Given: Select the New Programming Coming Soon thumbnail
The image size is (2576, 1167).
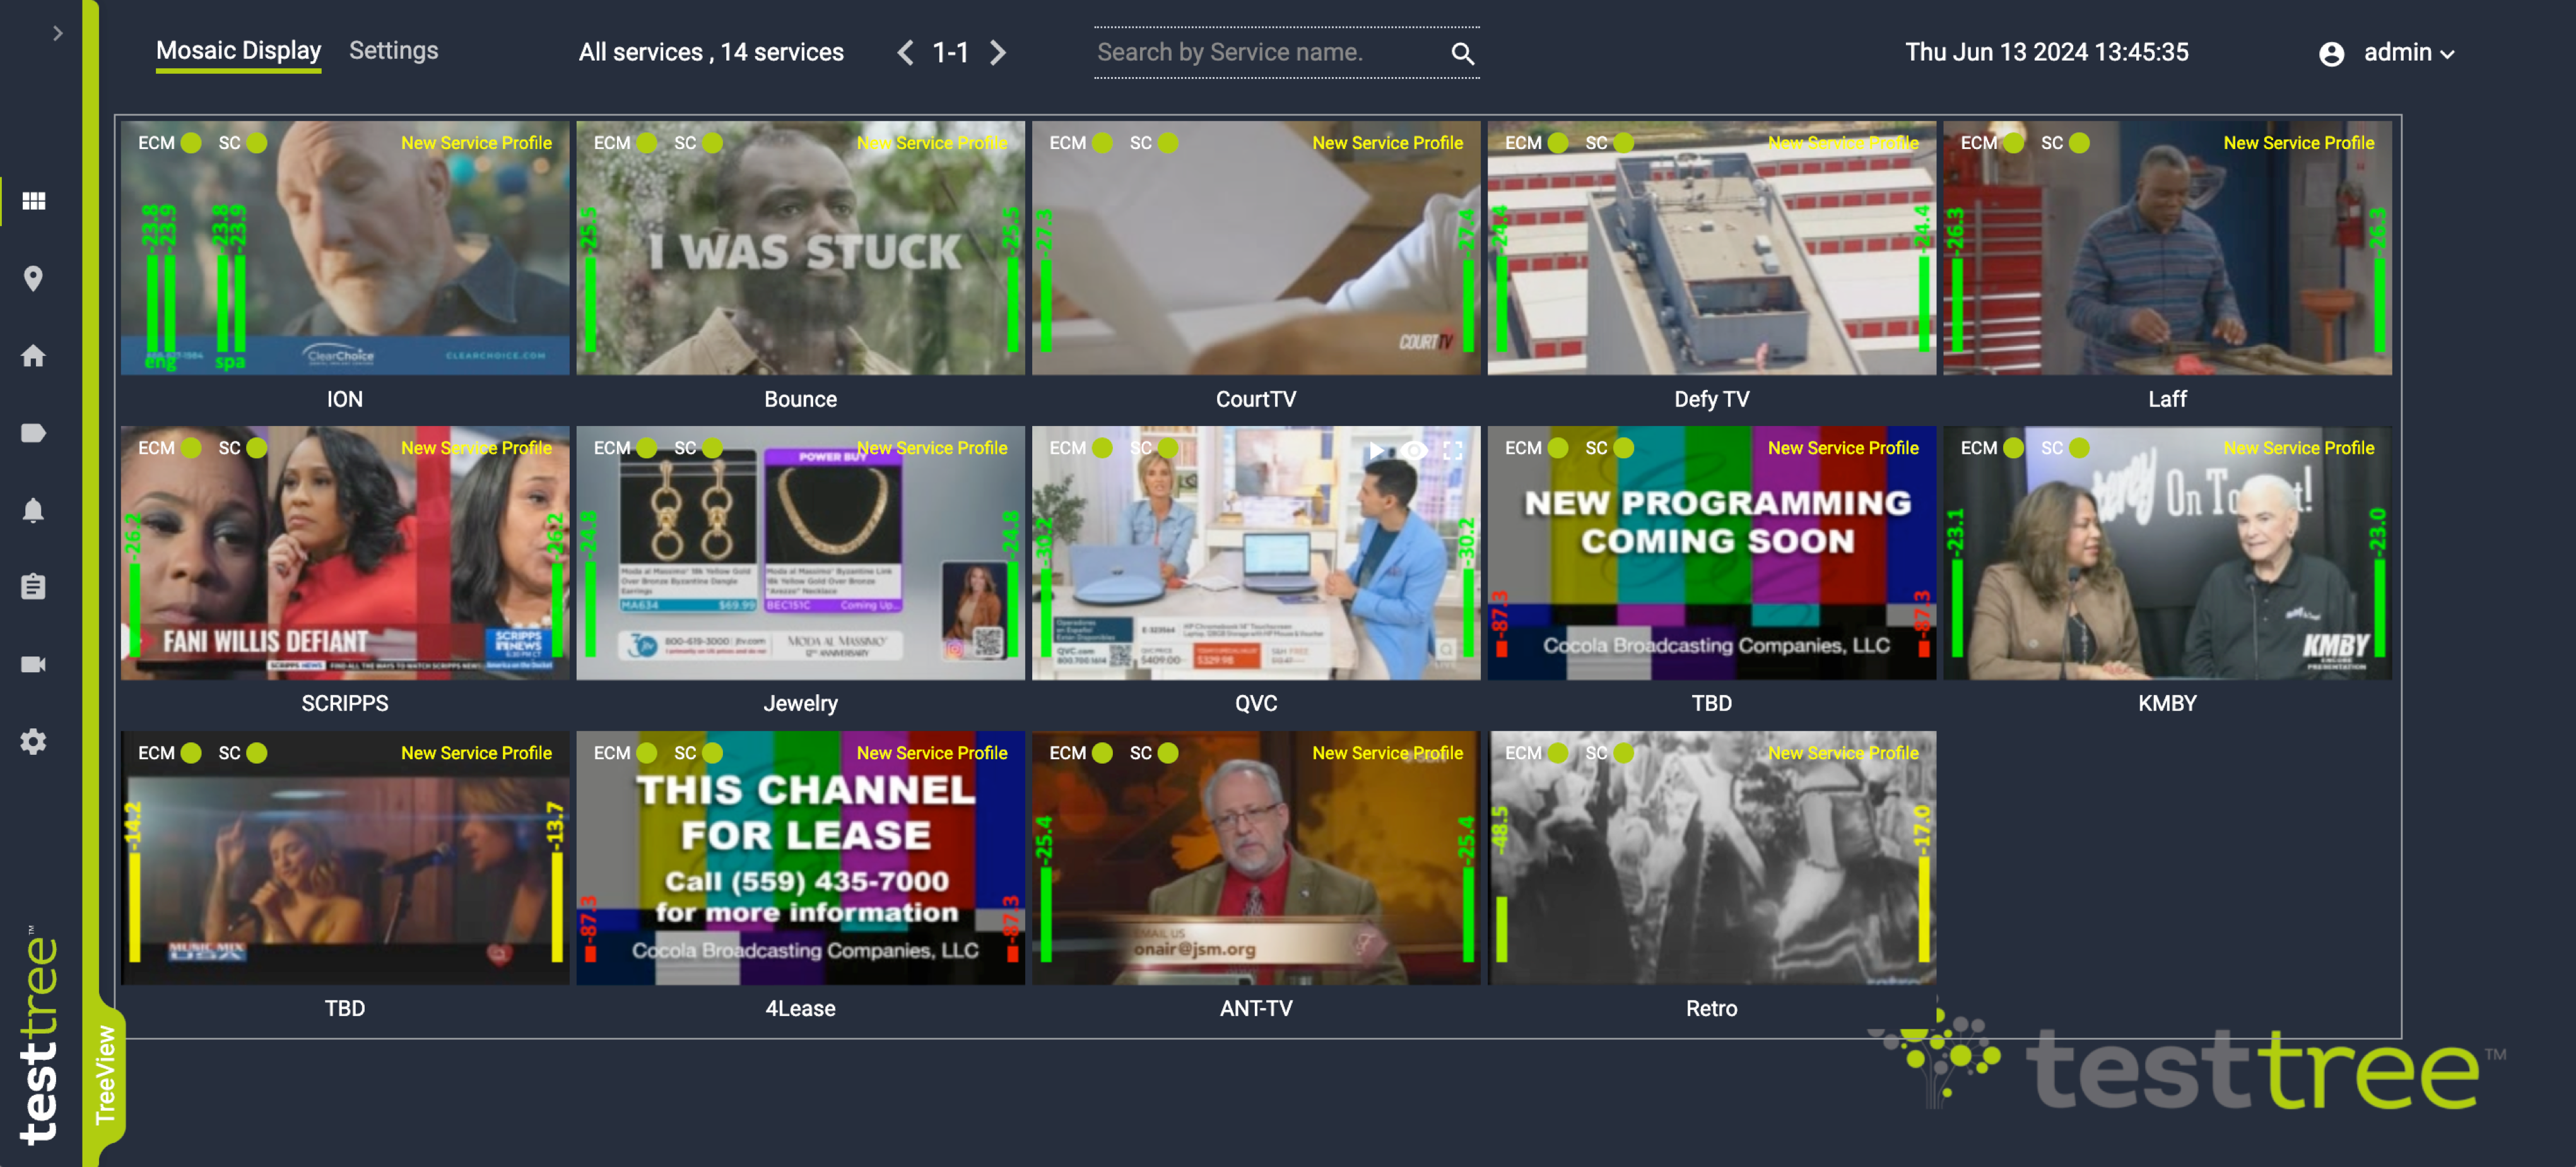Looking at the screenshot, I should pos(1711,553).
